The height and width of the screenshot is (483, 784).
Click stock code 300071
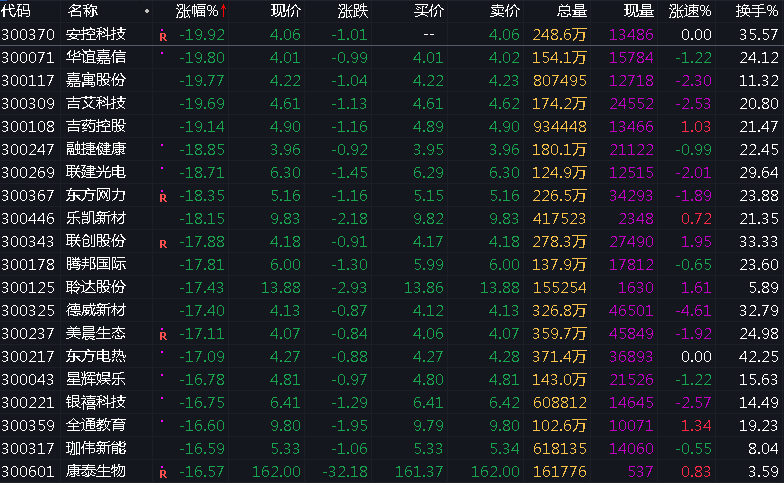28,58
